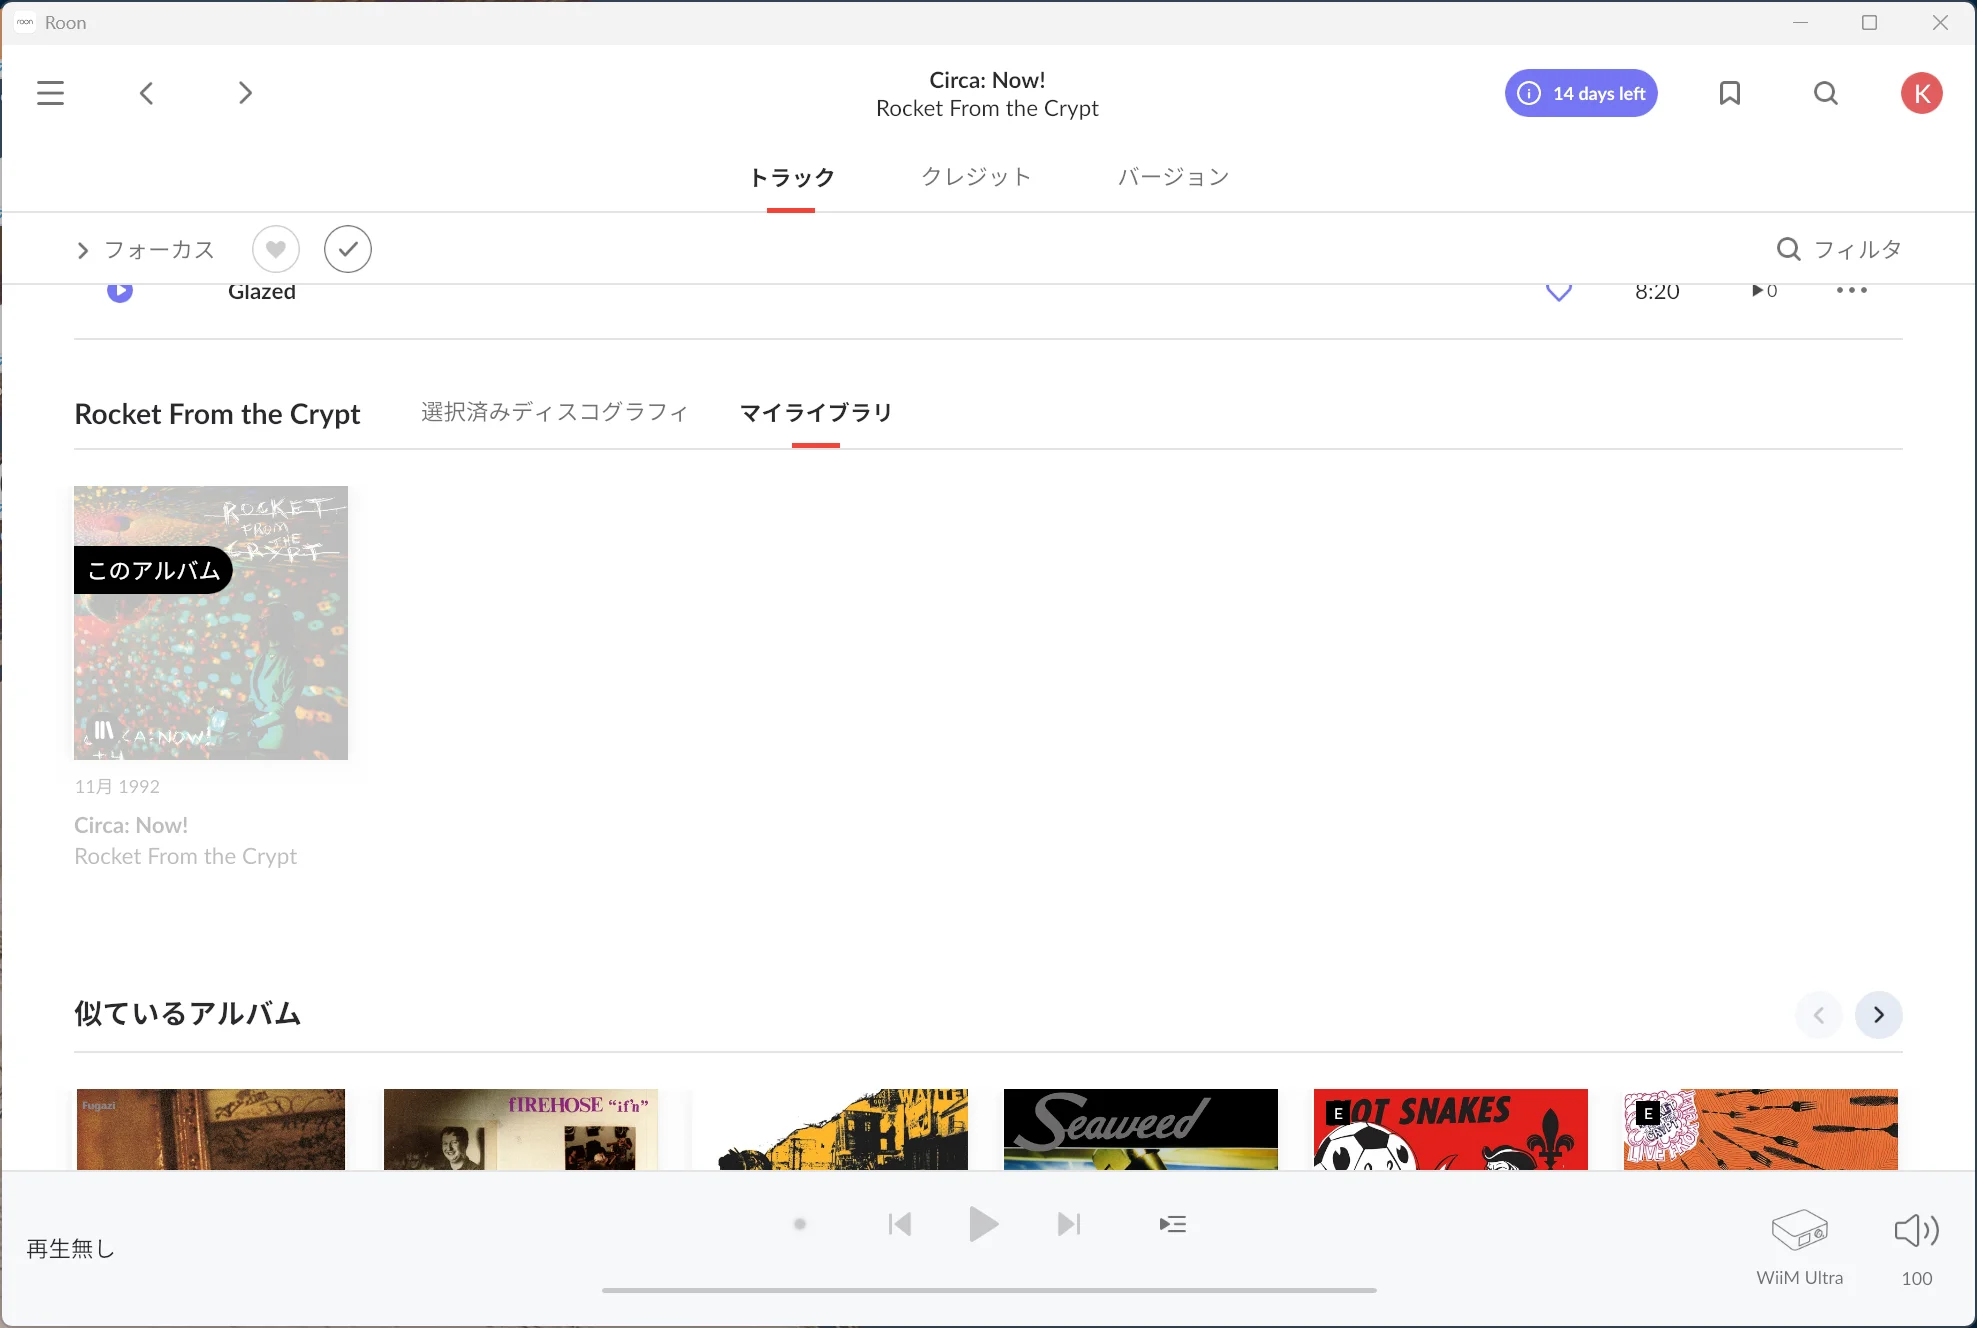1977x1328 pixels.
Task: Expand the フォーカス focus panel
Action: (146, 249)
